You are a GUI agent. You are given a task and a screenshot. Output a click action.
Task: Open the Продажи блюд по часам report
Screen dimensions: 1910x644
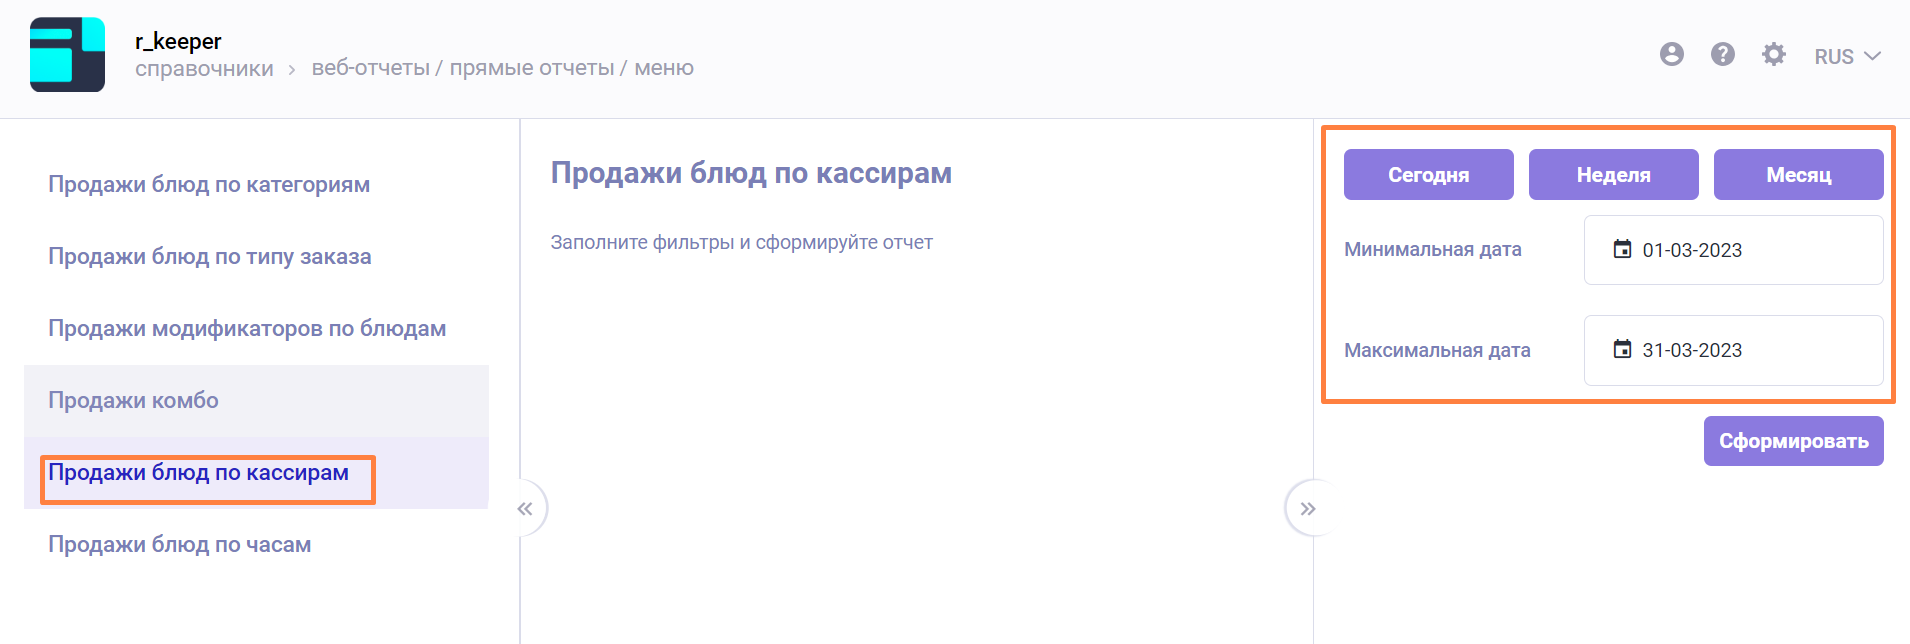tap(180, 545)
